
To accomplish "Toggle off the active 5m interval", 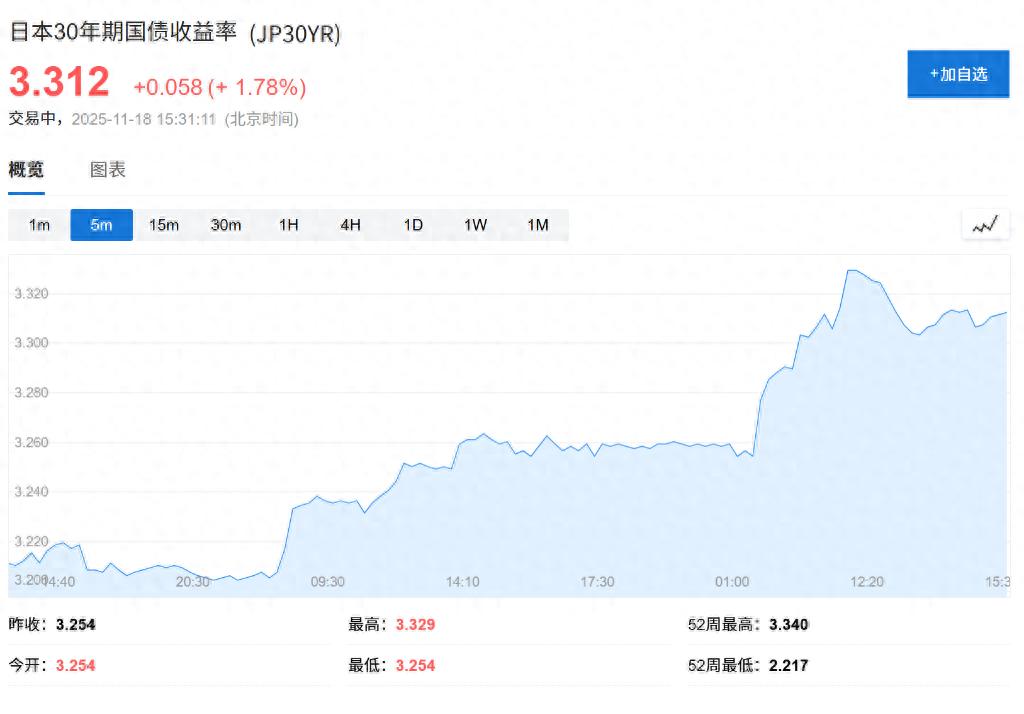I will (x=101, y=224).
